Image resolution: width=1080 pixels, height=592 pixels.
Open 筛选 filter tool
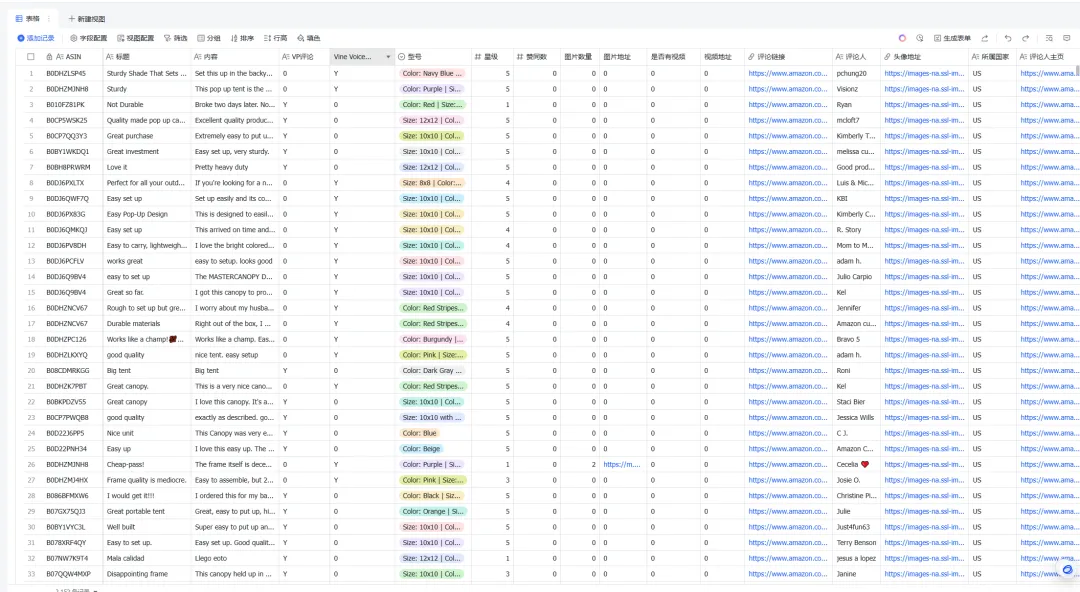pyautogui.click(x=175, y=38)
